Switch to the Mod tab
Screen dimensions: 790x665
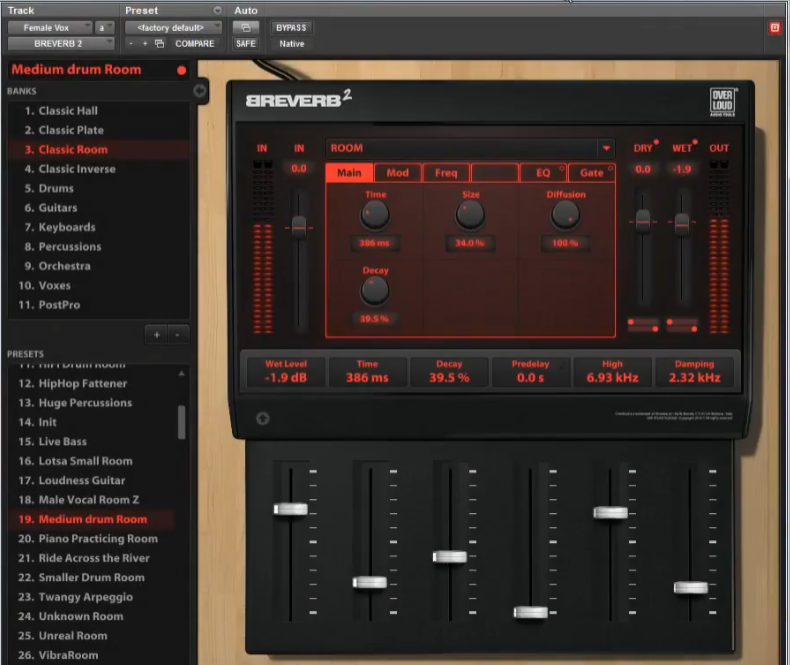click(398, 173)
